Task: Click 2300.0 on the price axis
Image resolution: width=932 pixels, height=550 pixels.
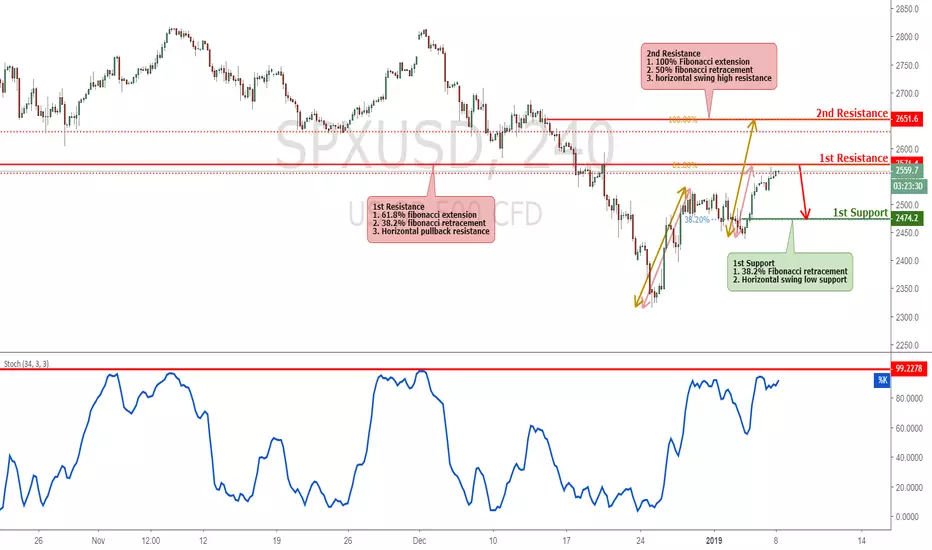Action: (x=908, y=318)
